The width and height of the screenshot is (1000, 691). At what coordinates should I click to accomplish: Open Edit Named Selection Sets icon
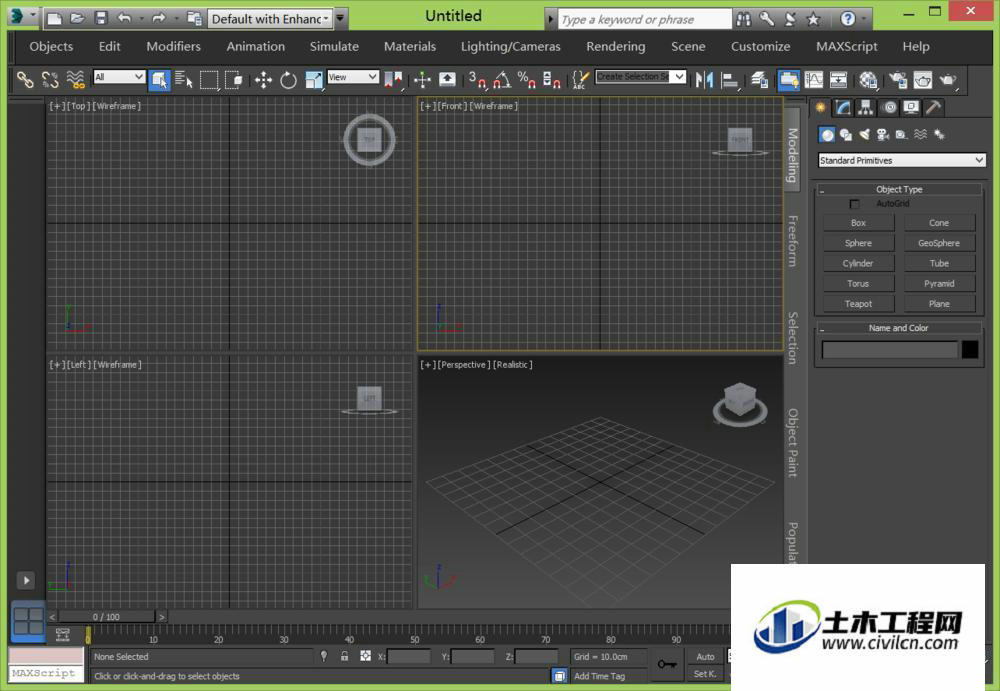[580, 80]
